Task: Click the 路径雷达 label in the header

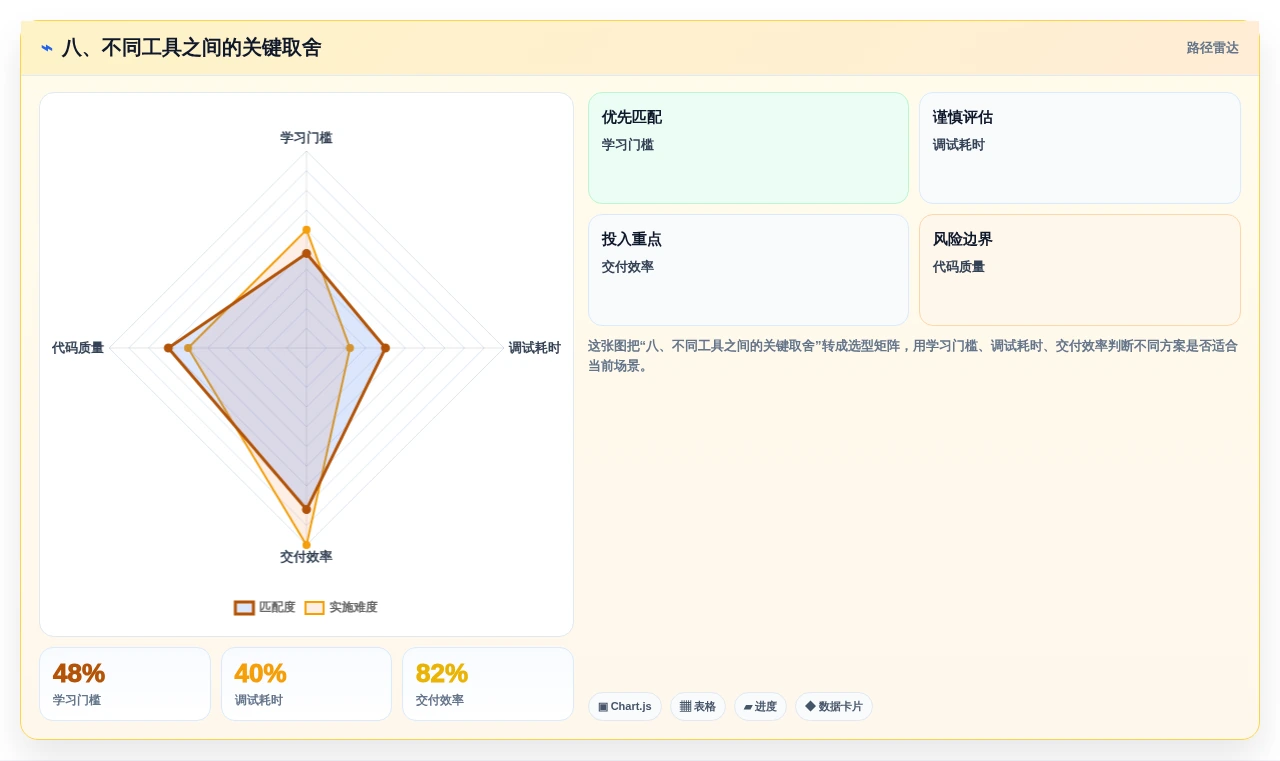Action: point(1212,48)
